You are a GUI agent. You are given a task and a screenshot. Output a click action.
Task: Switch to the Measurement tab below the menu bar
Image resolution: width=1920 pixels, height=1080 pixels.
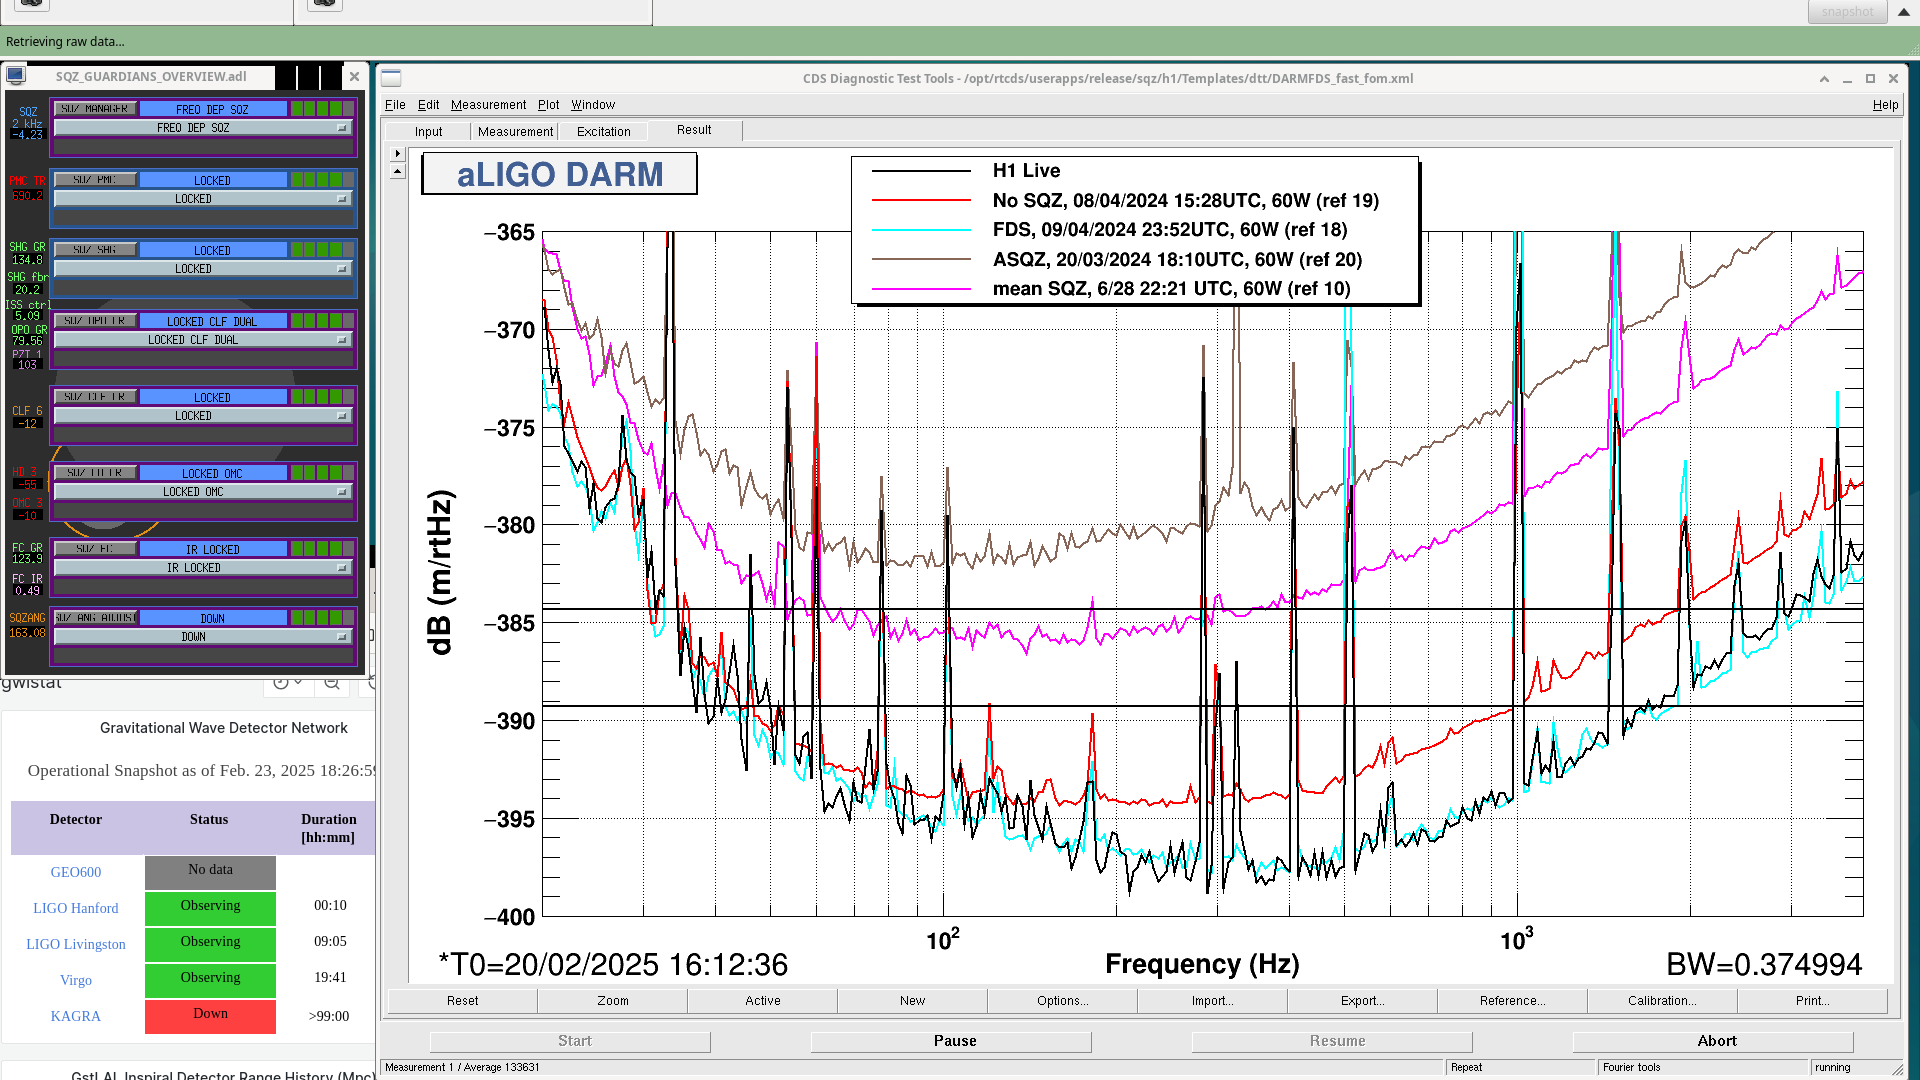515,132
